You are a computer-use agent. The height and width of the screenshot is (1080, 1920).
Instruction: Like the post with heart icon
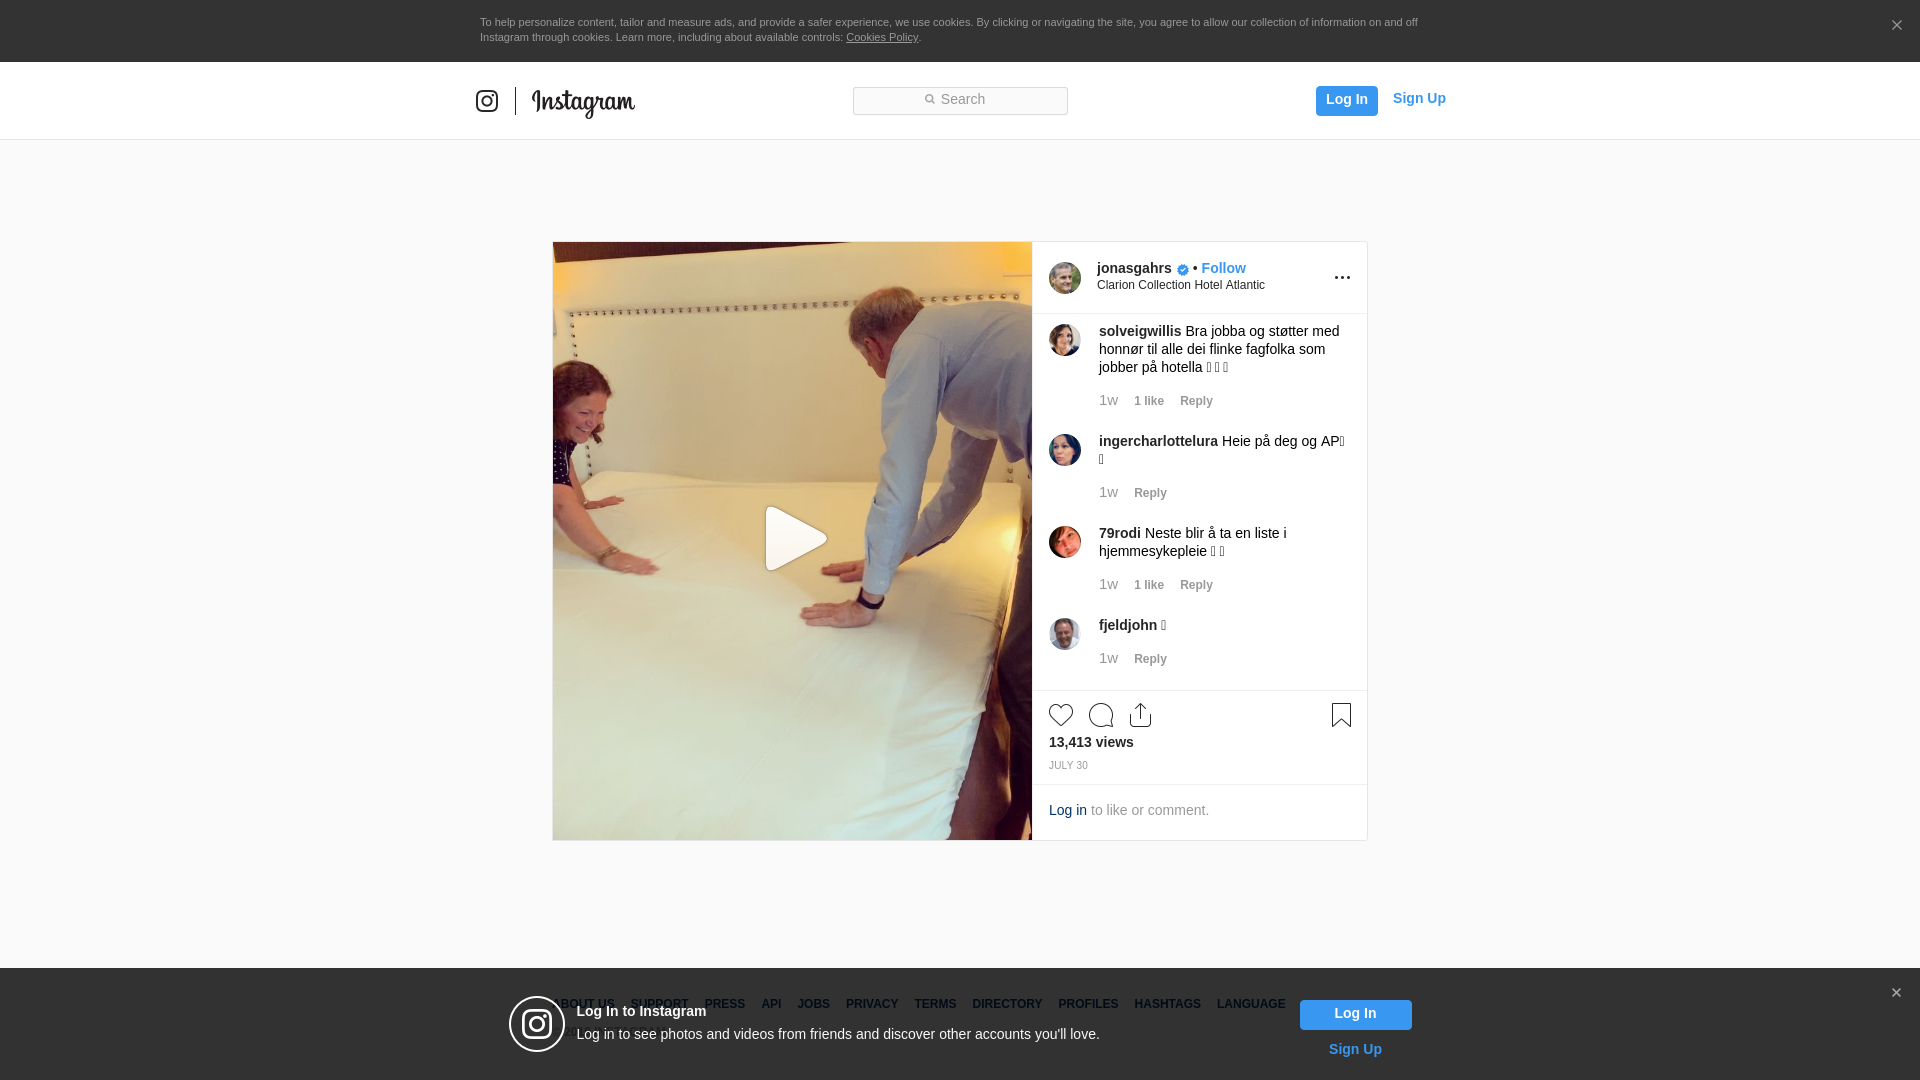1061,715
